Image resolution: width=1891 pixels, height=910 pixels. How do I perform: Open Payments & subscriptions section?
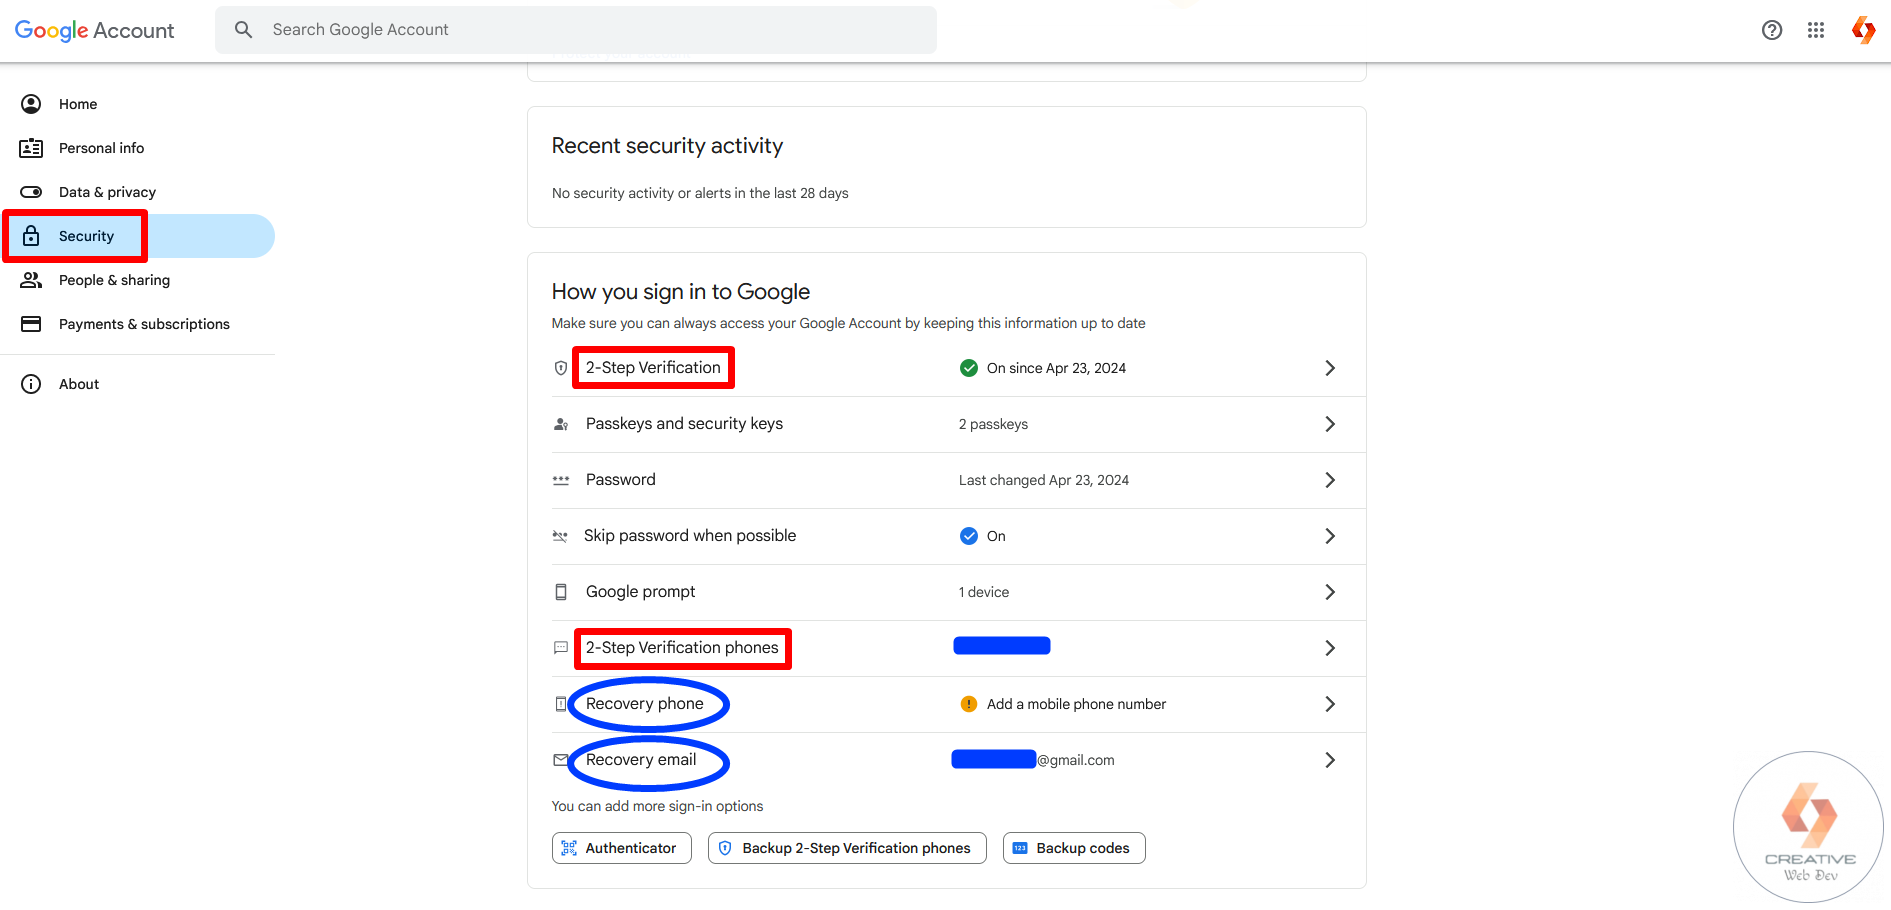[138, 324]
